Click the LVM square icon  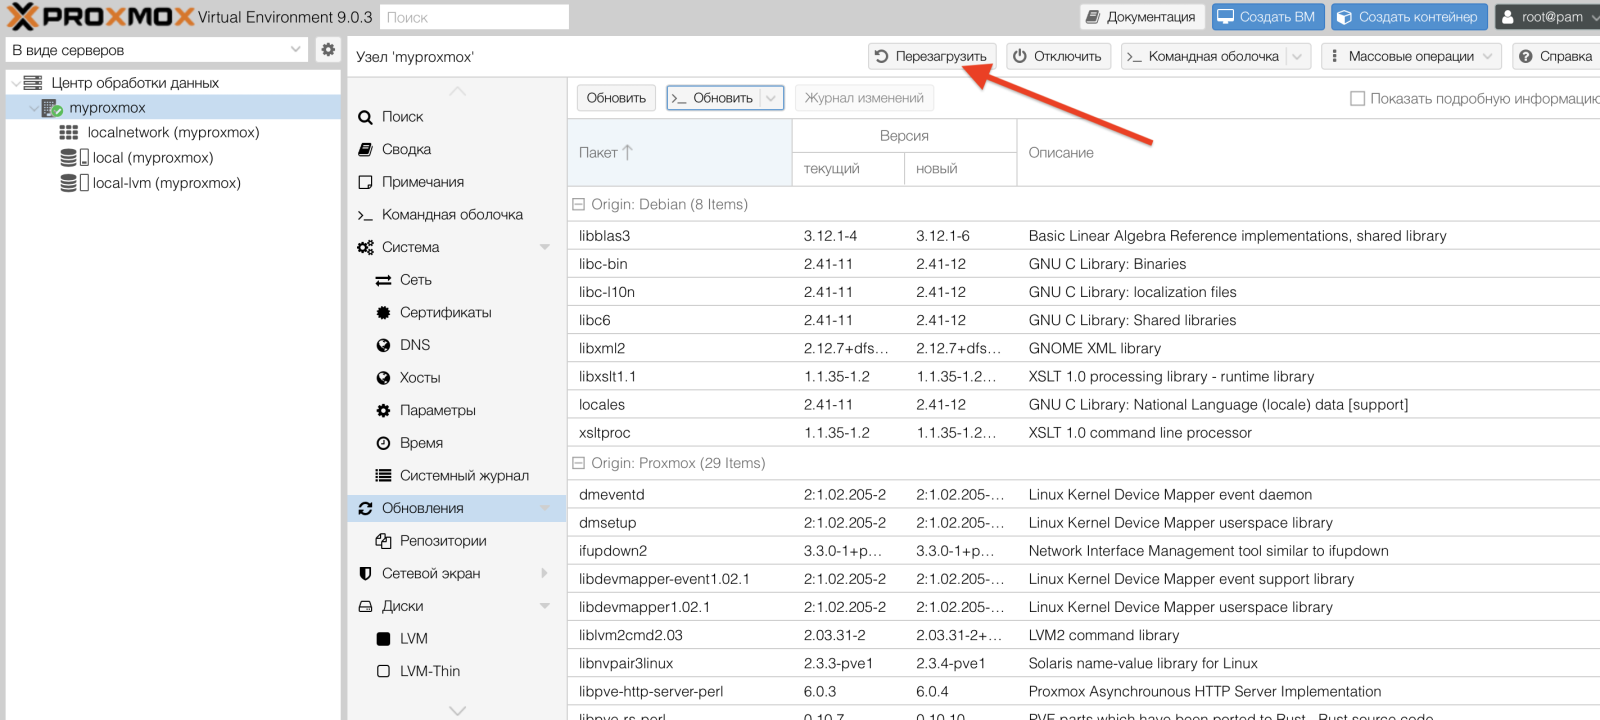click(383, 639)
